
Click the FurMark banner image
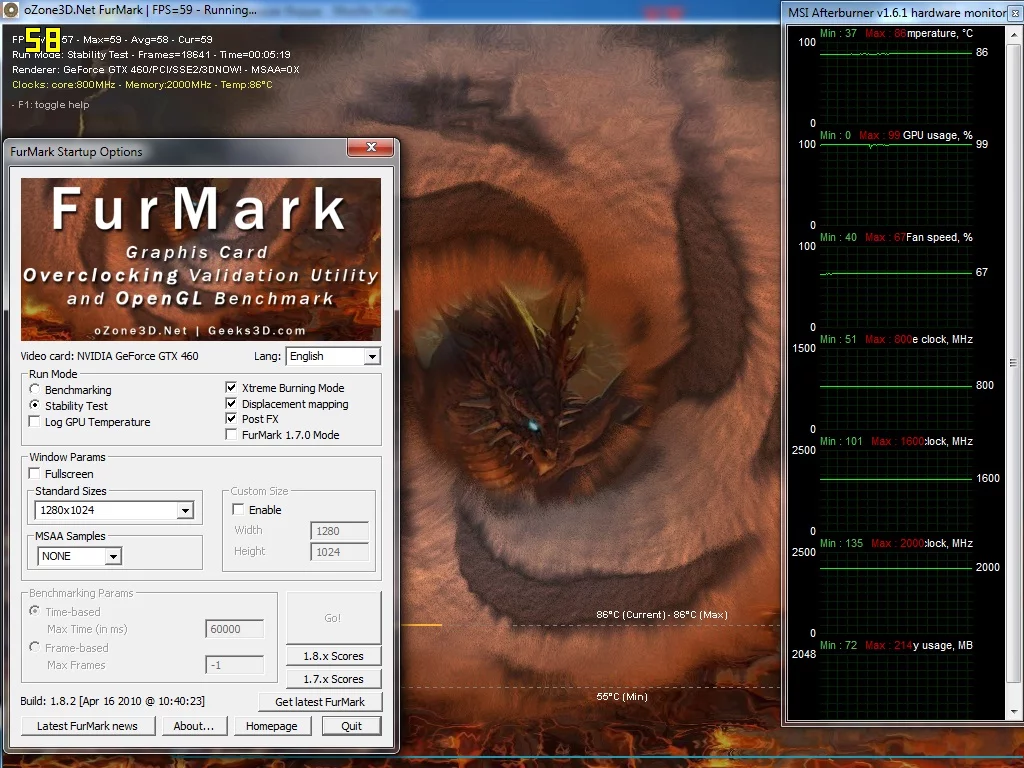[200, 259]
